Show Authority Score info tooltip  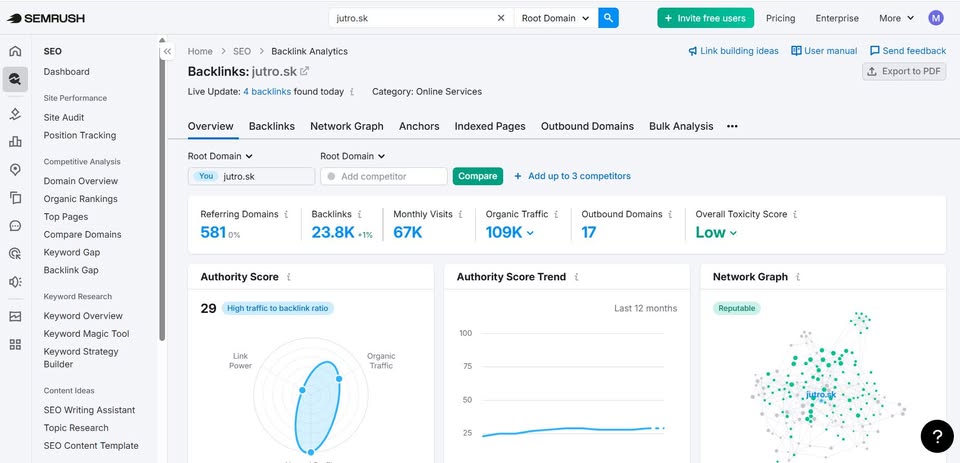288,277
